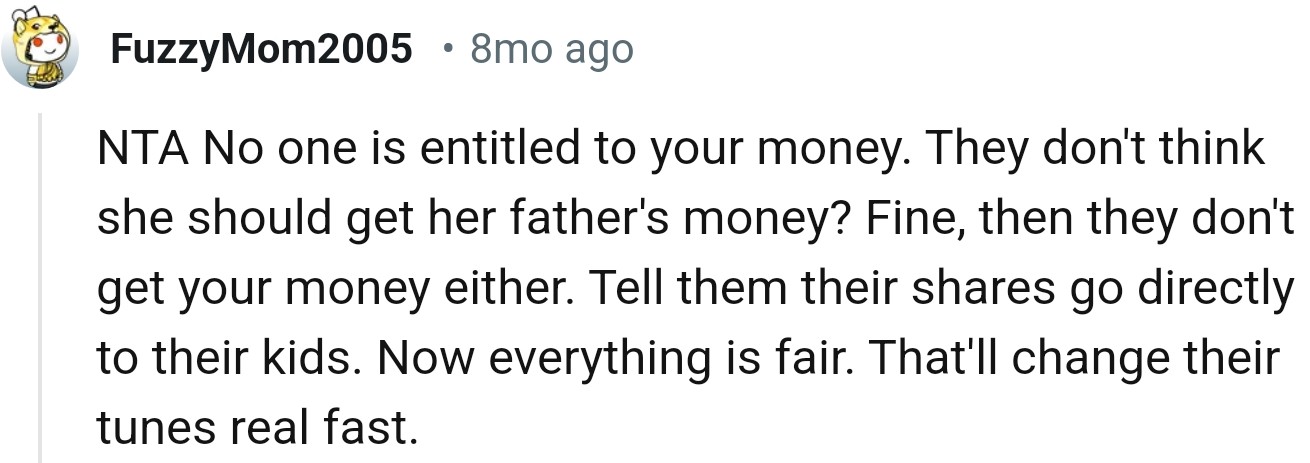This screenshot has height=463, width=1310.
Task: Click the closing text "tunes real fast."
Action: coord(254,428)
